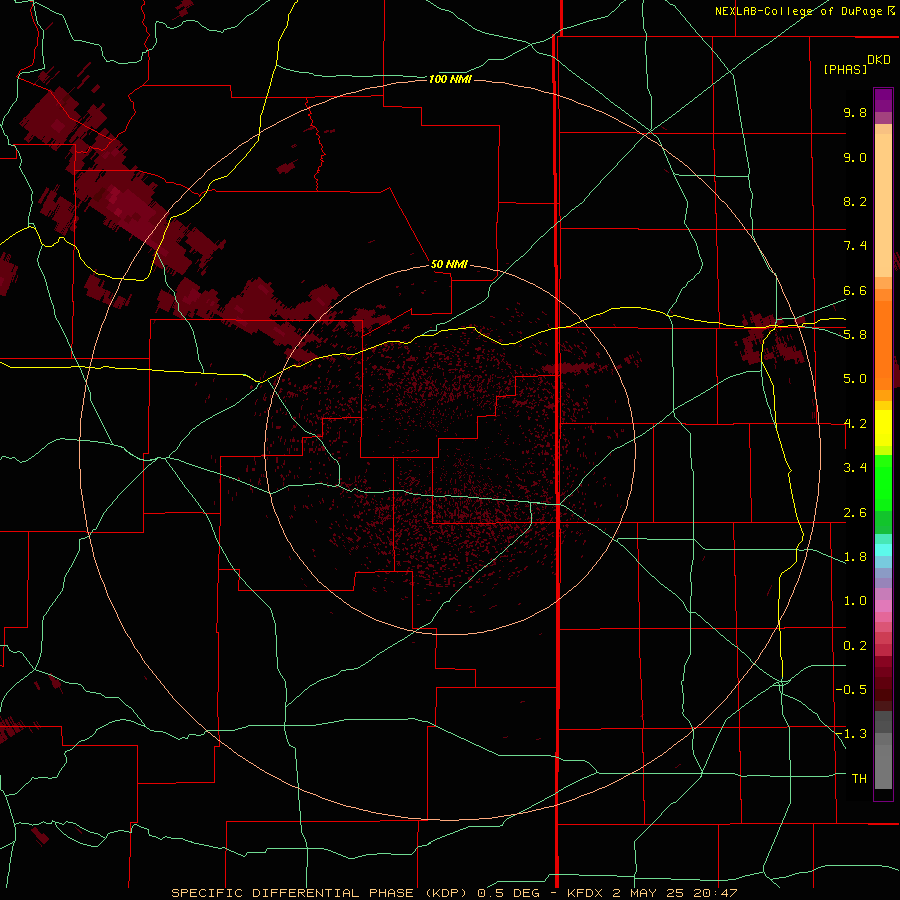The height and width of the screenshot is (900, 900).
Task: Click the "20:47" timestamp in the footer
Action: pos(714,893)
